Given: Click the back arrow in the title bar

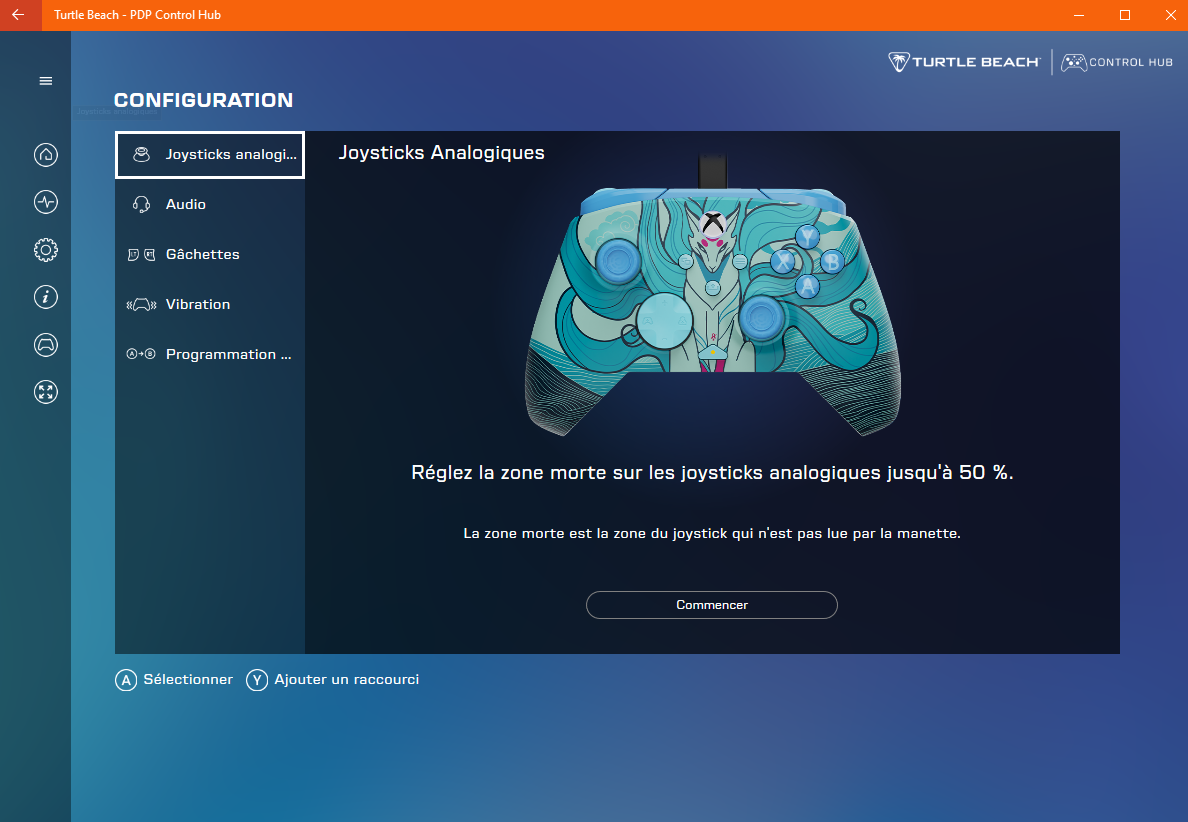Looking at the screenshot, I should click(20, 15).
